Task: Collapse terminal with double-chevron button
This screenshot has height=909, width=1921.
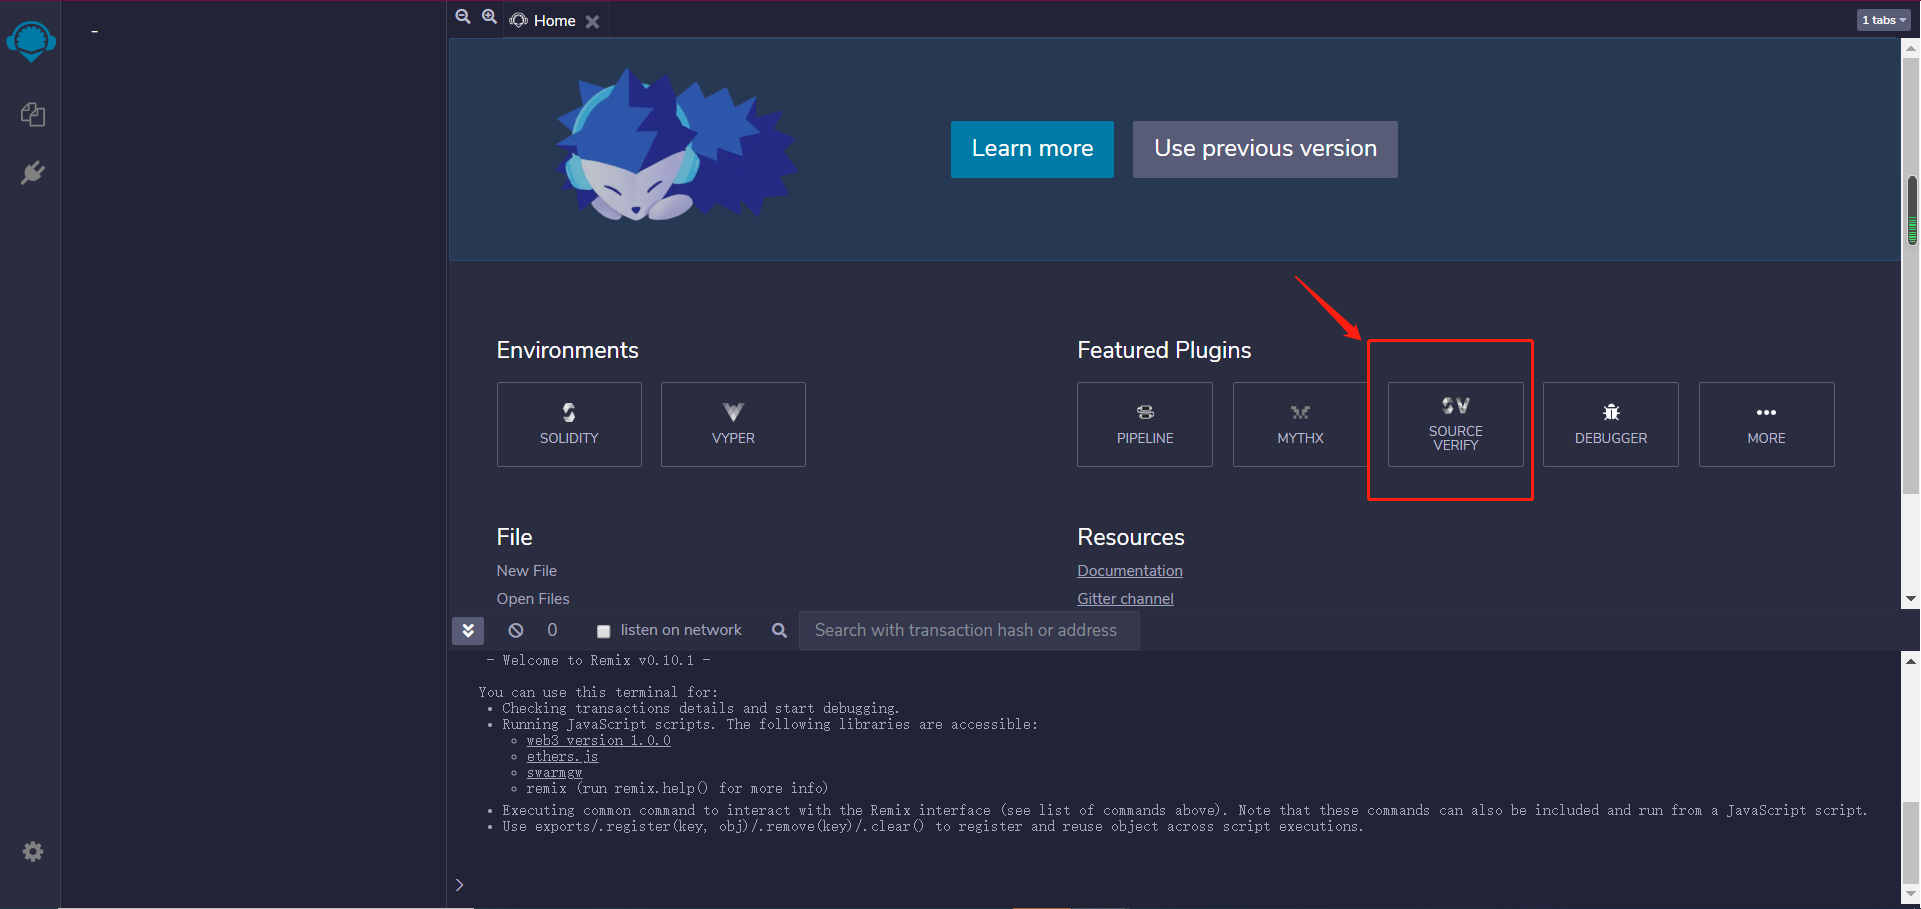Action: [x=468, y=630]
